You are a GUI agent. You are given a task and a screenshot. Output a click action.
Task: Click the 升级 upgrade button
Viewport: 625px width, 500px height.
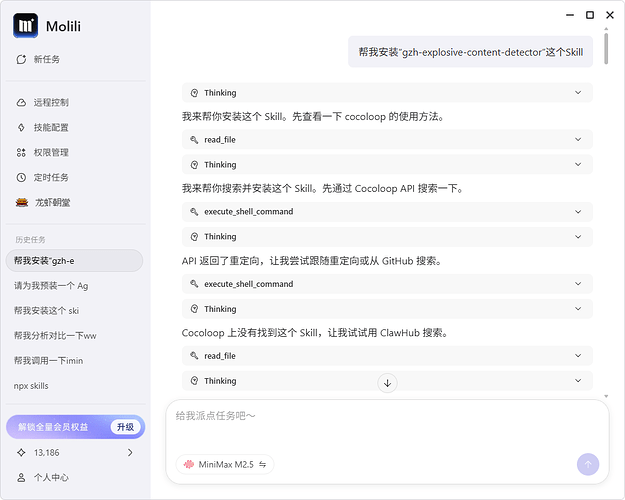point(125,427)
